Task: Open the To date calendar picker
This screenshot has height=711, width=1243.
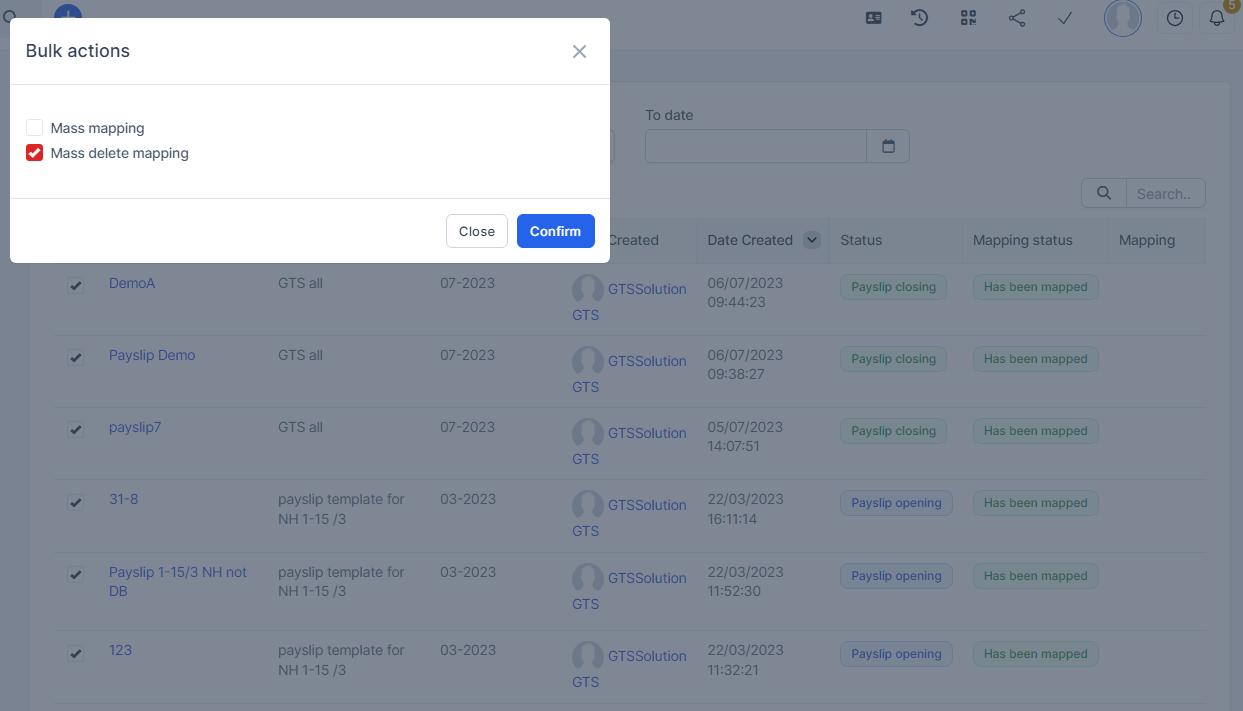Action: click(x=888, y=146)
